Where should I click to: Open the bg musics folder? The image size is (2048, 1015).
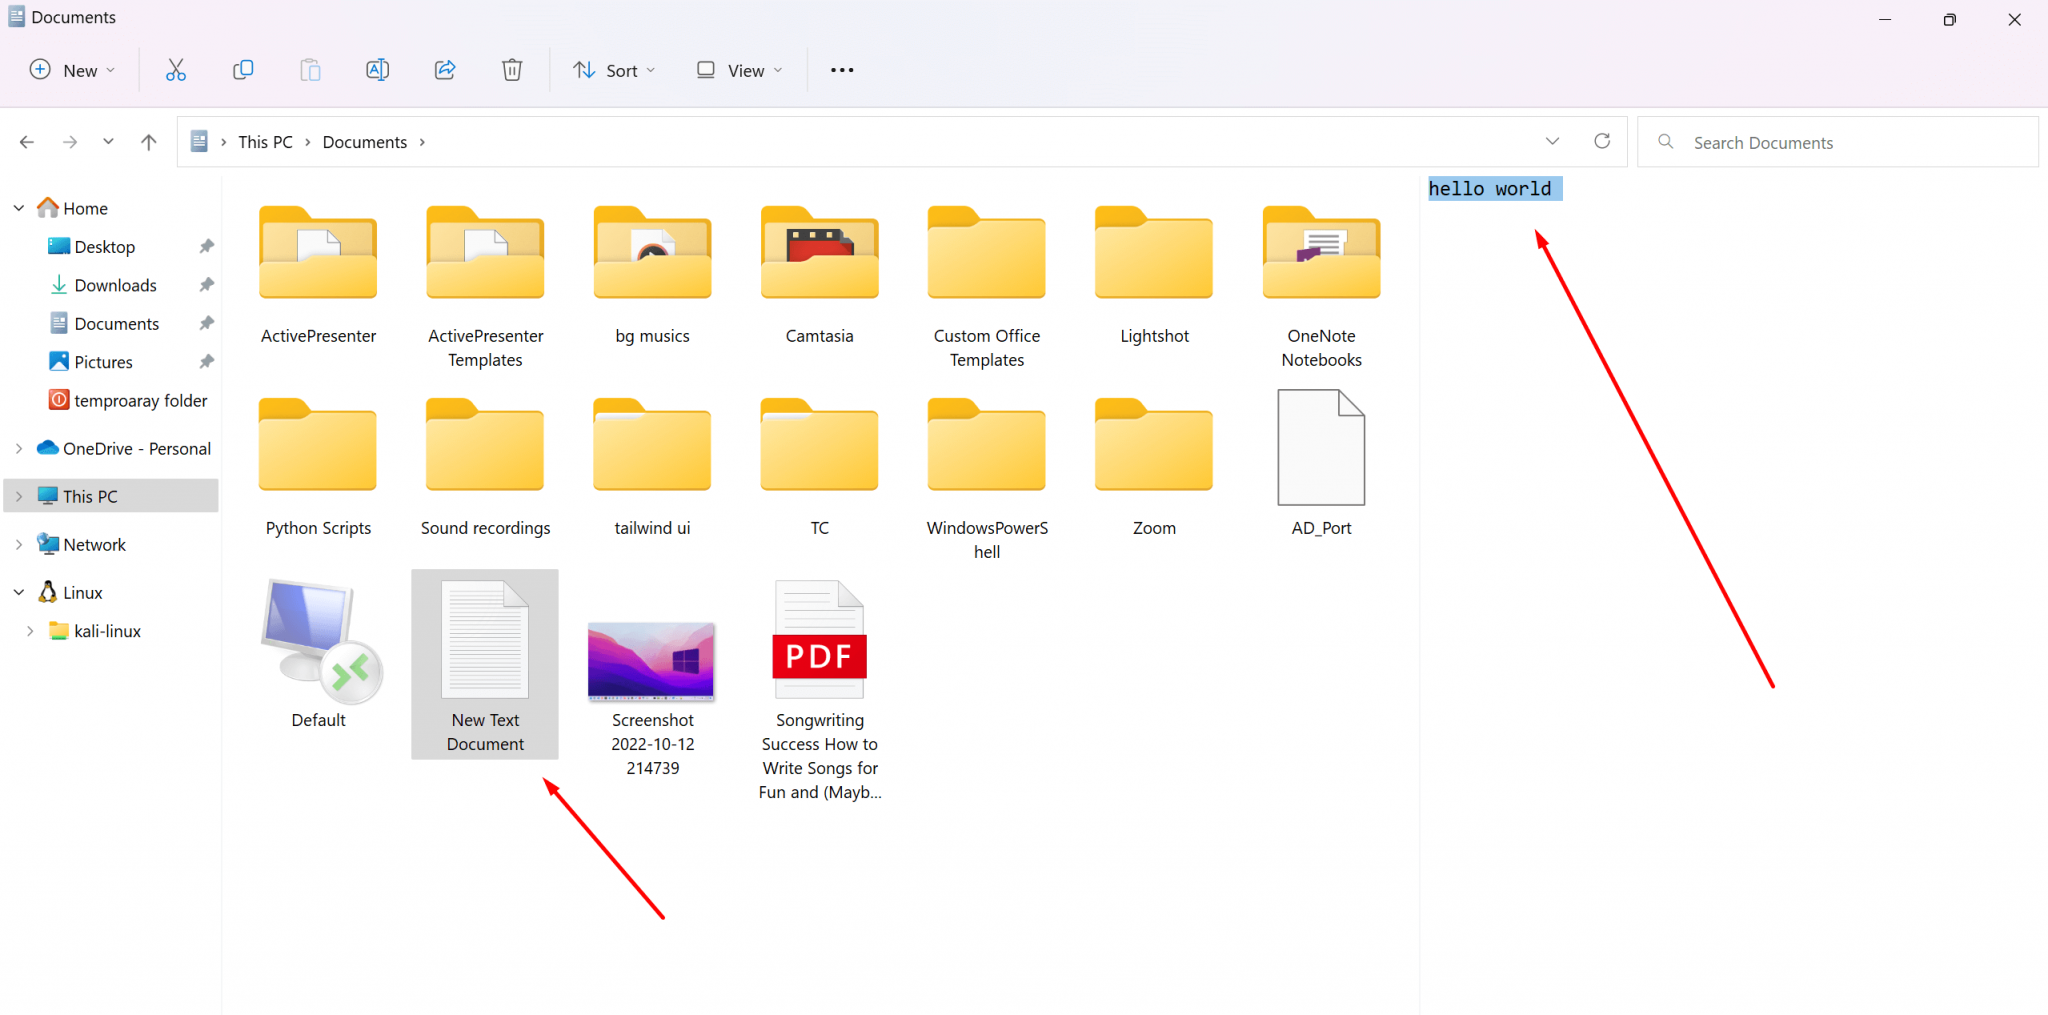652,275
